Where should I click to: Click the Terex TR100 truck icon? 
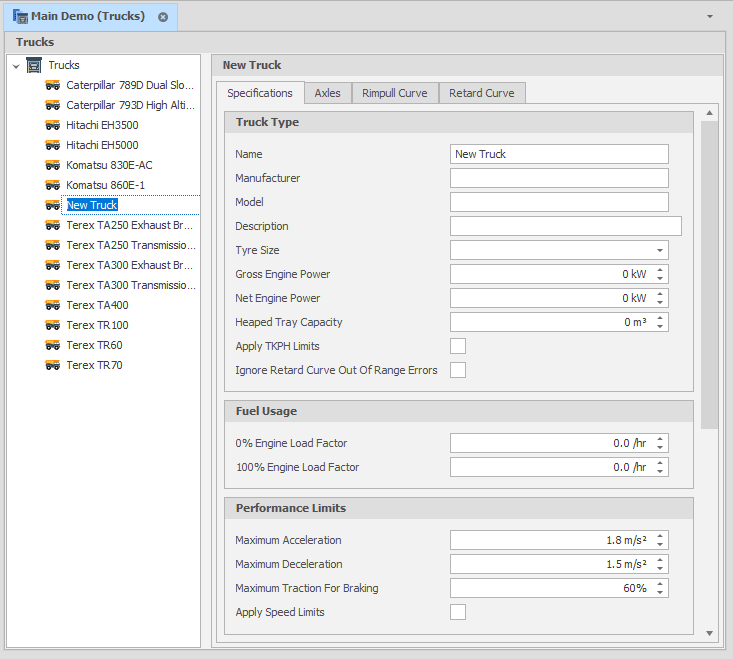(x=53, y=325)
